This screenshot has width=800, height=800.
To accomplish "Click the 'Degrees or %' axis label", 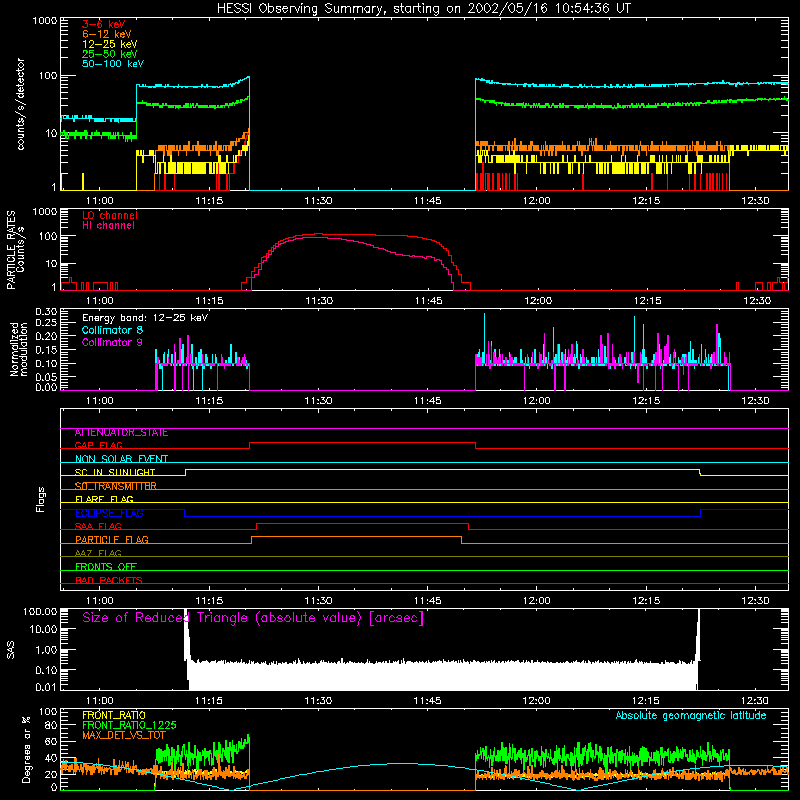I will (x=26, y=749).
